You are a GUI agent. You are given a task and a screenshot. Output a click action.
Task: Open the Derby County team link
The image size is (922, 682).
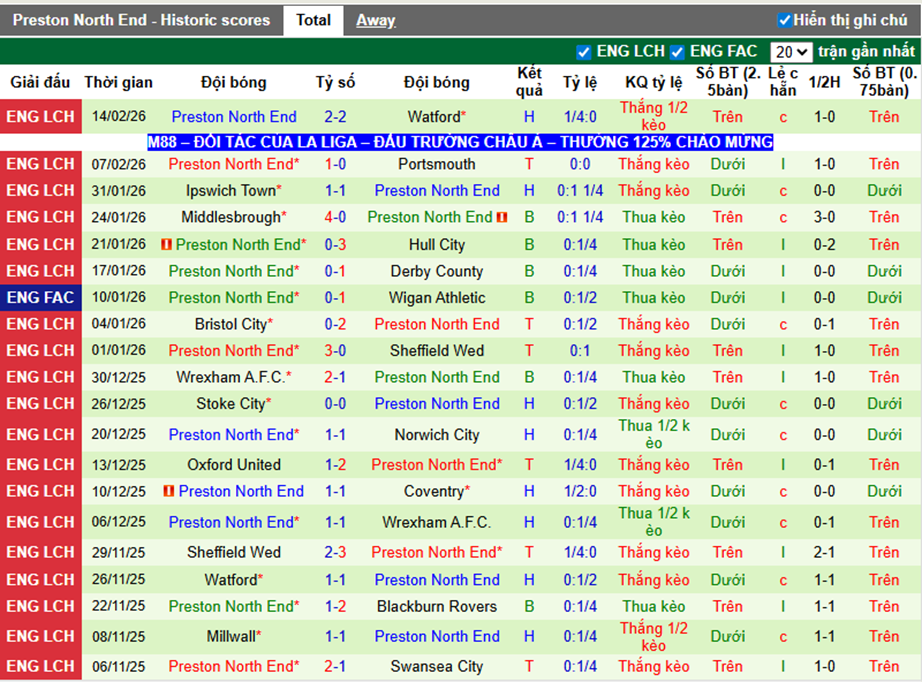click(x=437, y=271)
